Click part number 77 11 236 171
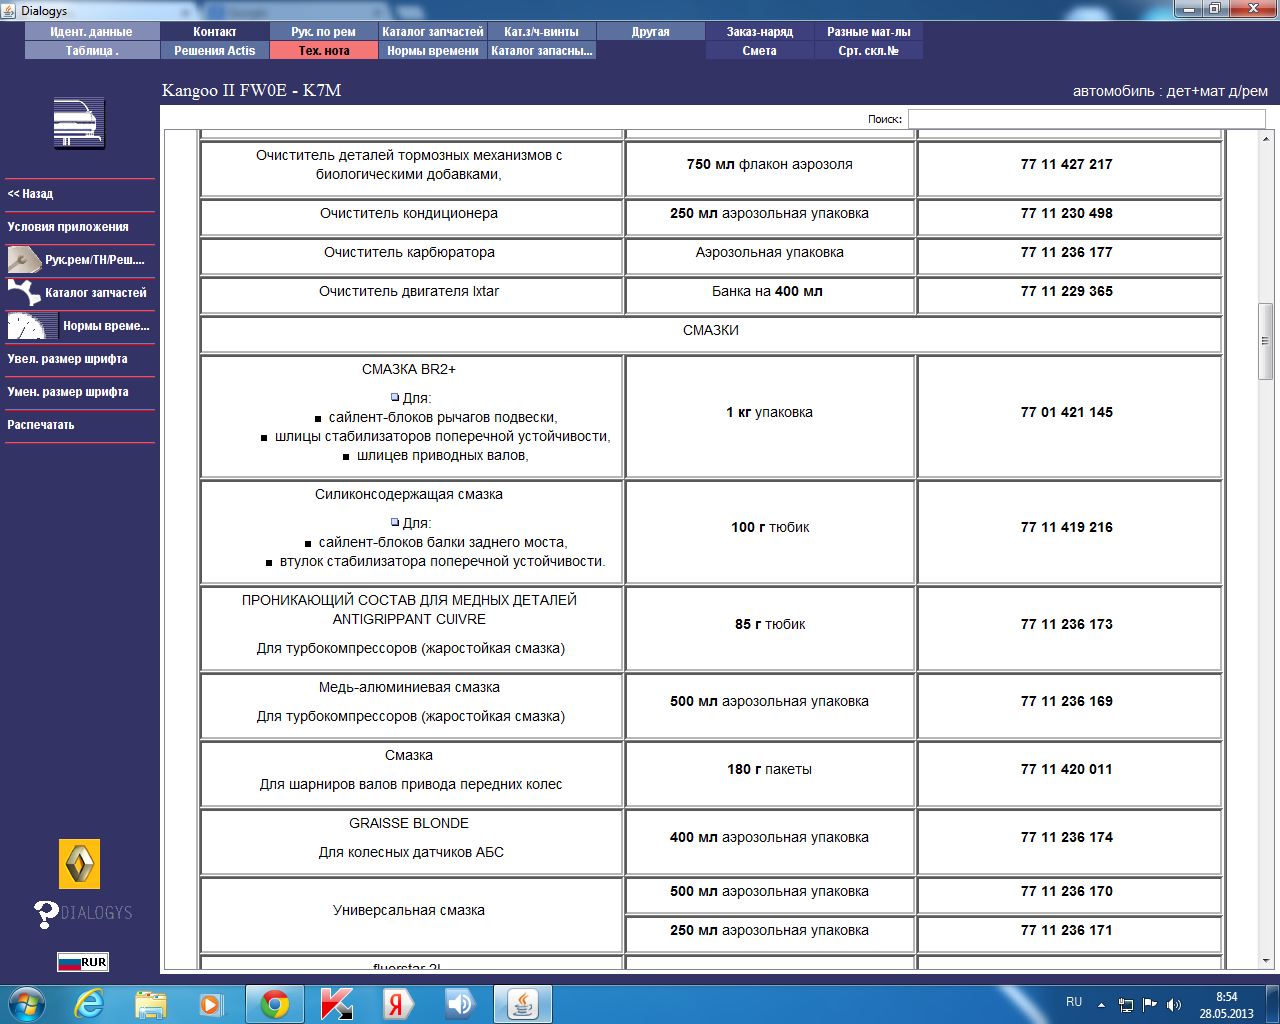This screenshot has height=1024, width=1280. click(x=1067, y=931)
